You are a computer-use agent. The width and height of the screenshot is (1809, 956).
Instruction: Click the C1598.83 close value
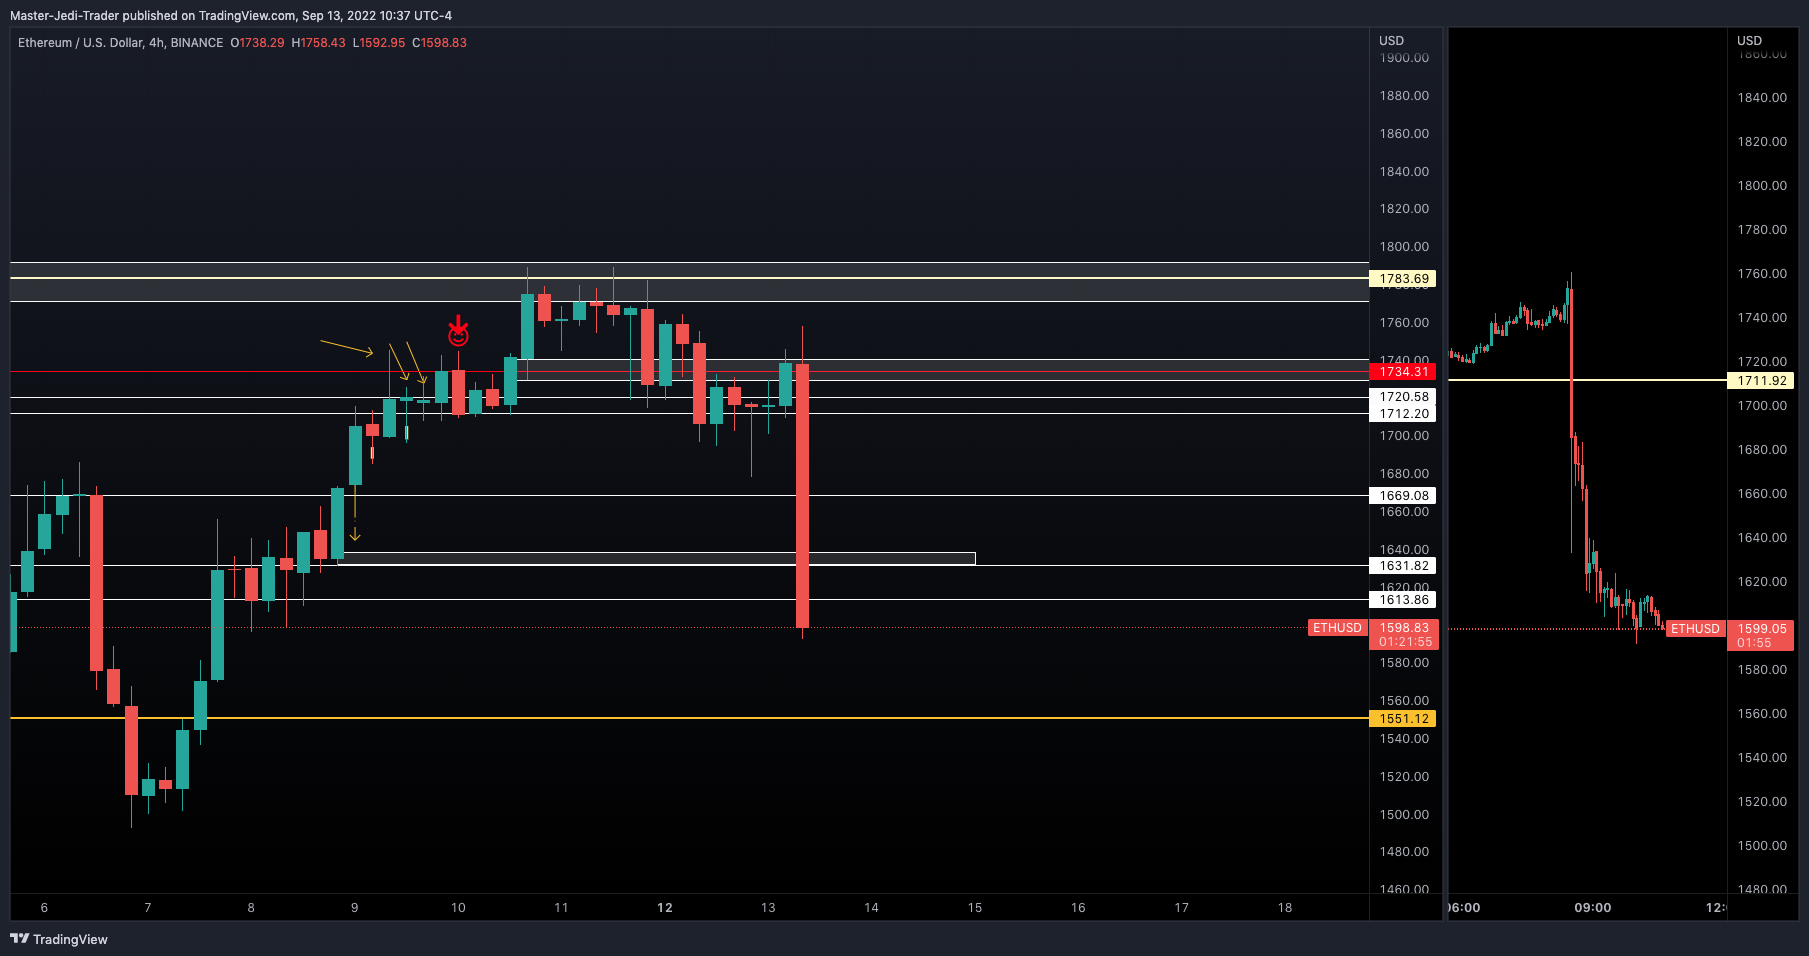439,43
